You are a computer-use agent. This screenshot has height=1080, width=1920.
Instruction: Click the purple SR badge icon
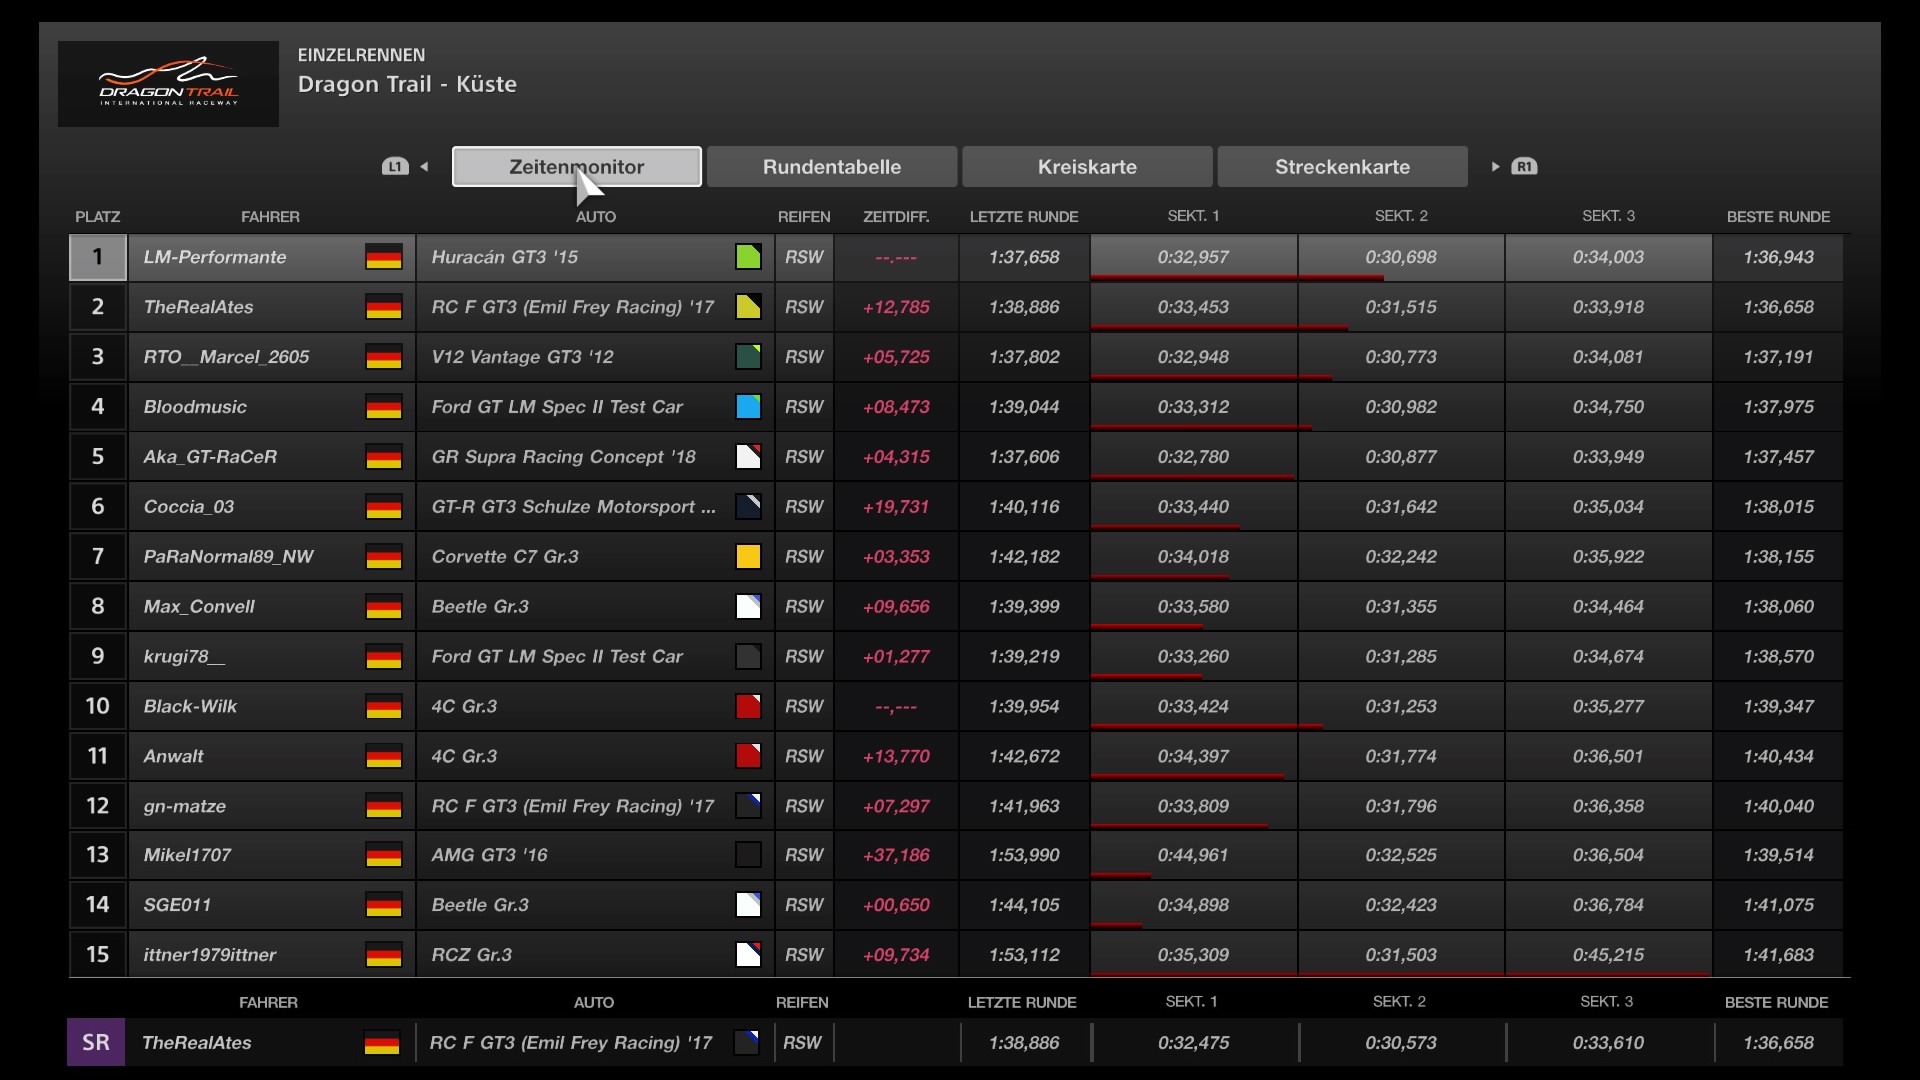(96, 1043)
